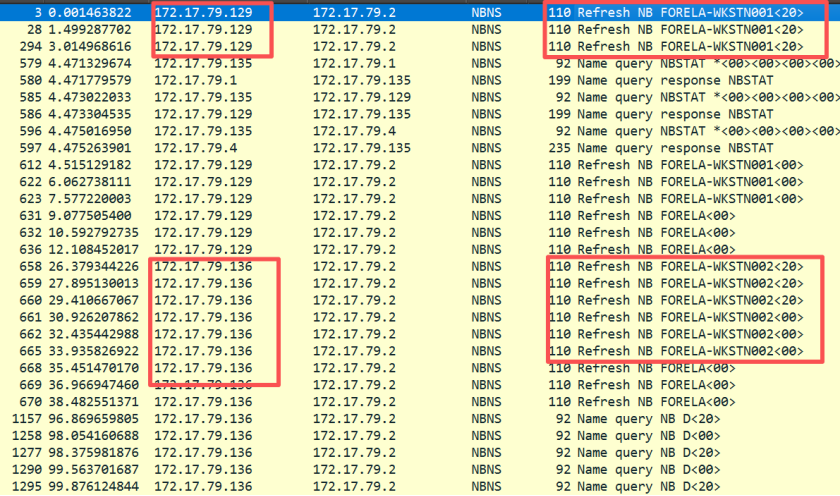Select packet number 3 row
This screenshot has height=496, width=840.
click(420, 12)
